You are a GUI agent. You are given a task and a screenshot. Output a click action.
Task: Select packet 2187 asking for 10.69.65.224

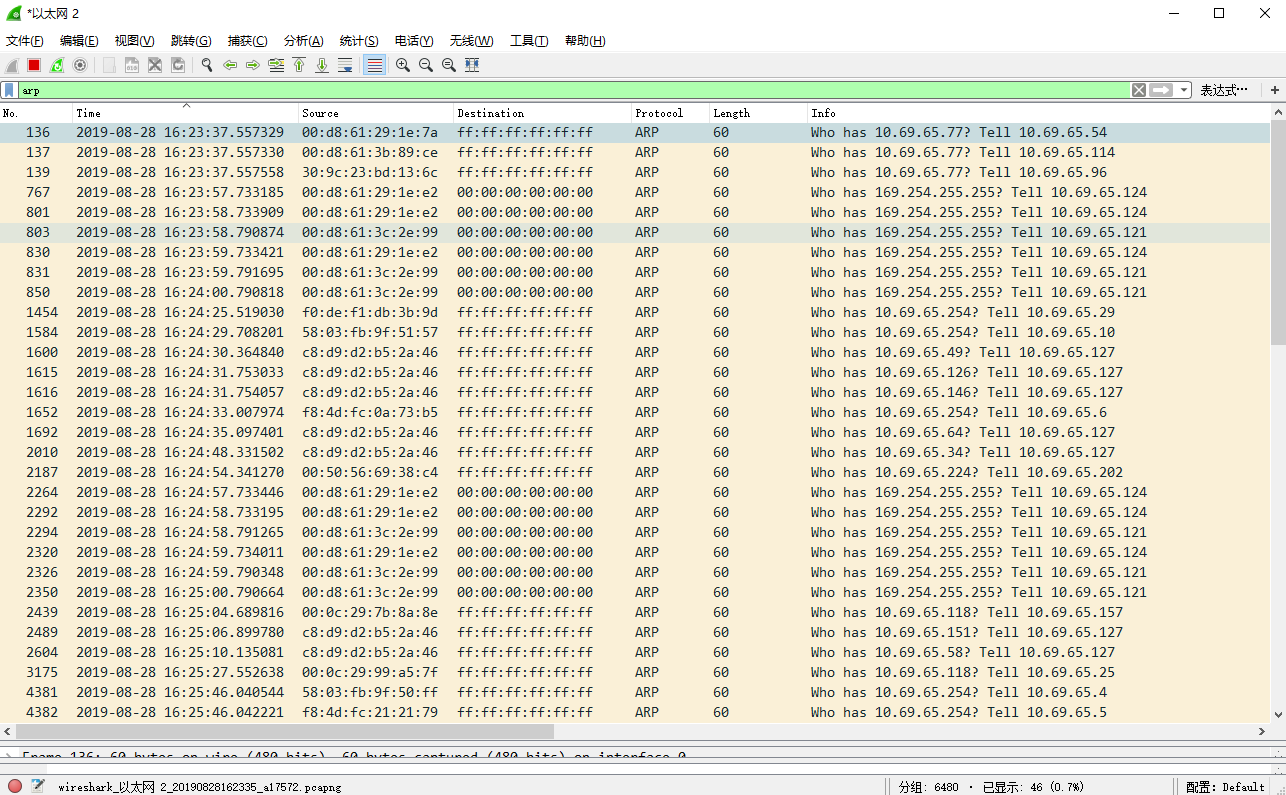[635, 472]
